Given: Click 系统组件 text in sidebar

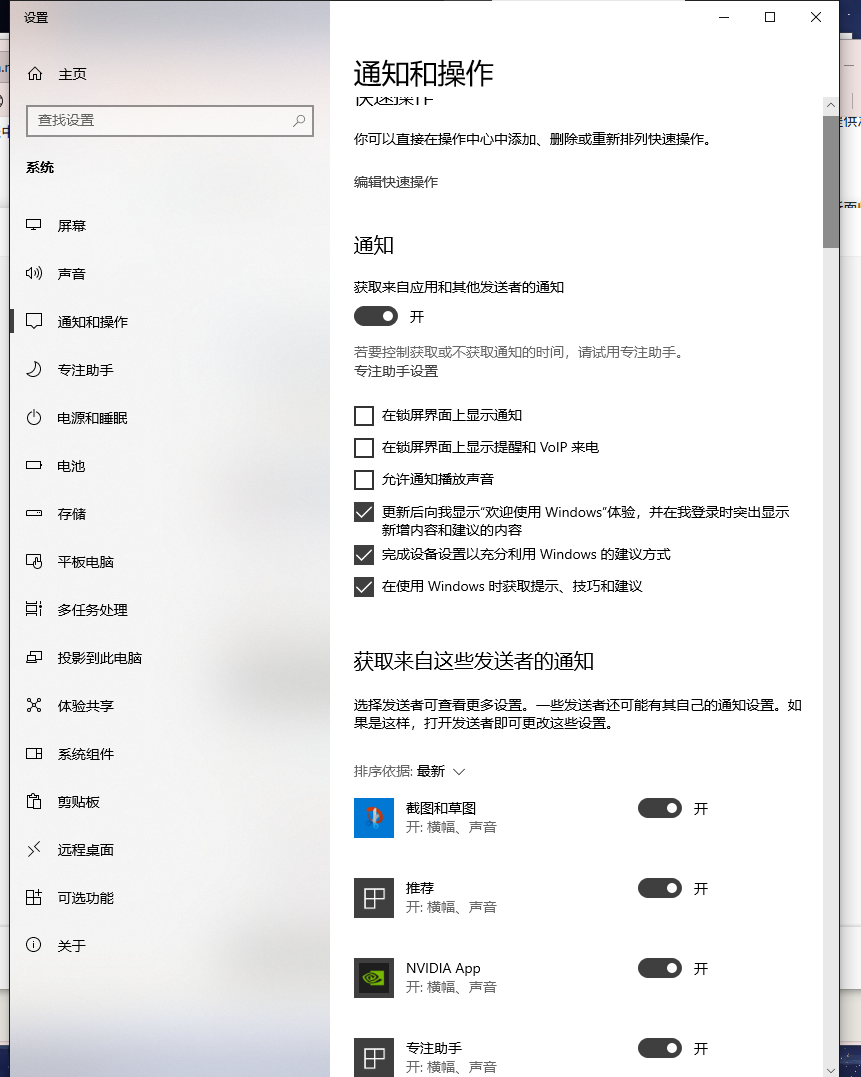Looking at the screenshot, I should click(85, 754).
